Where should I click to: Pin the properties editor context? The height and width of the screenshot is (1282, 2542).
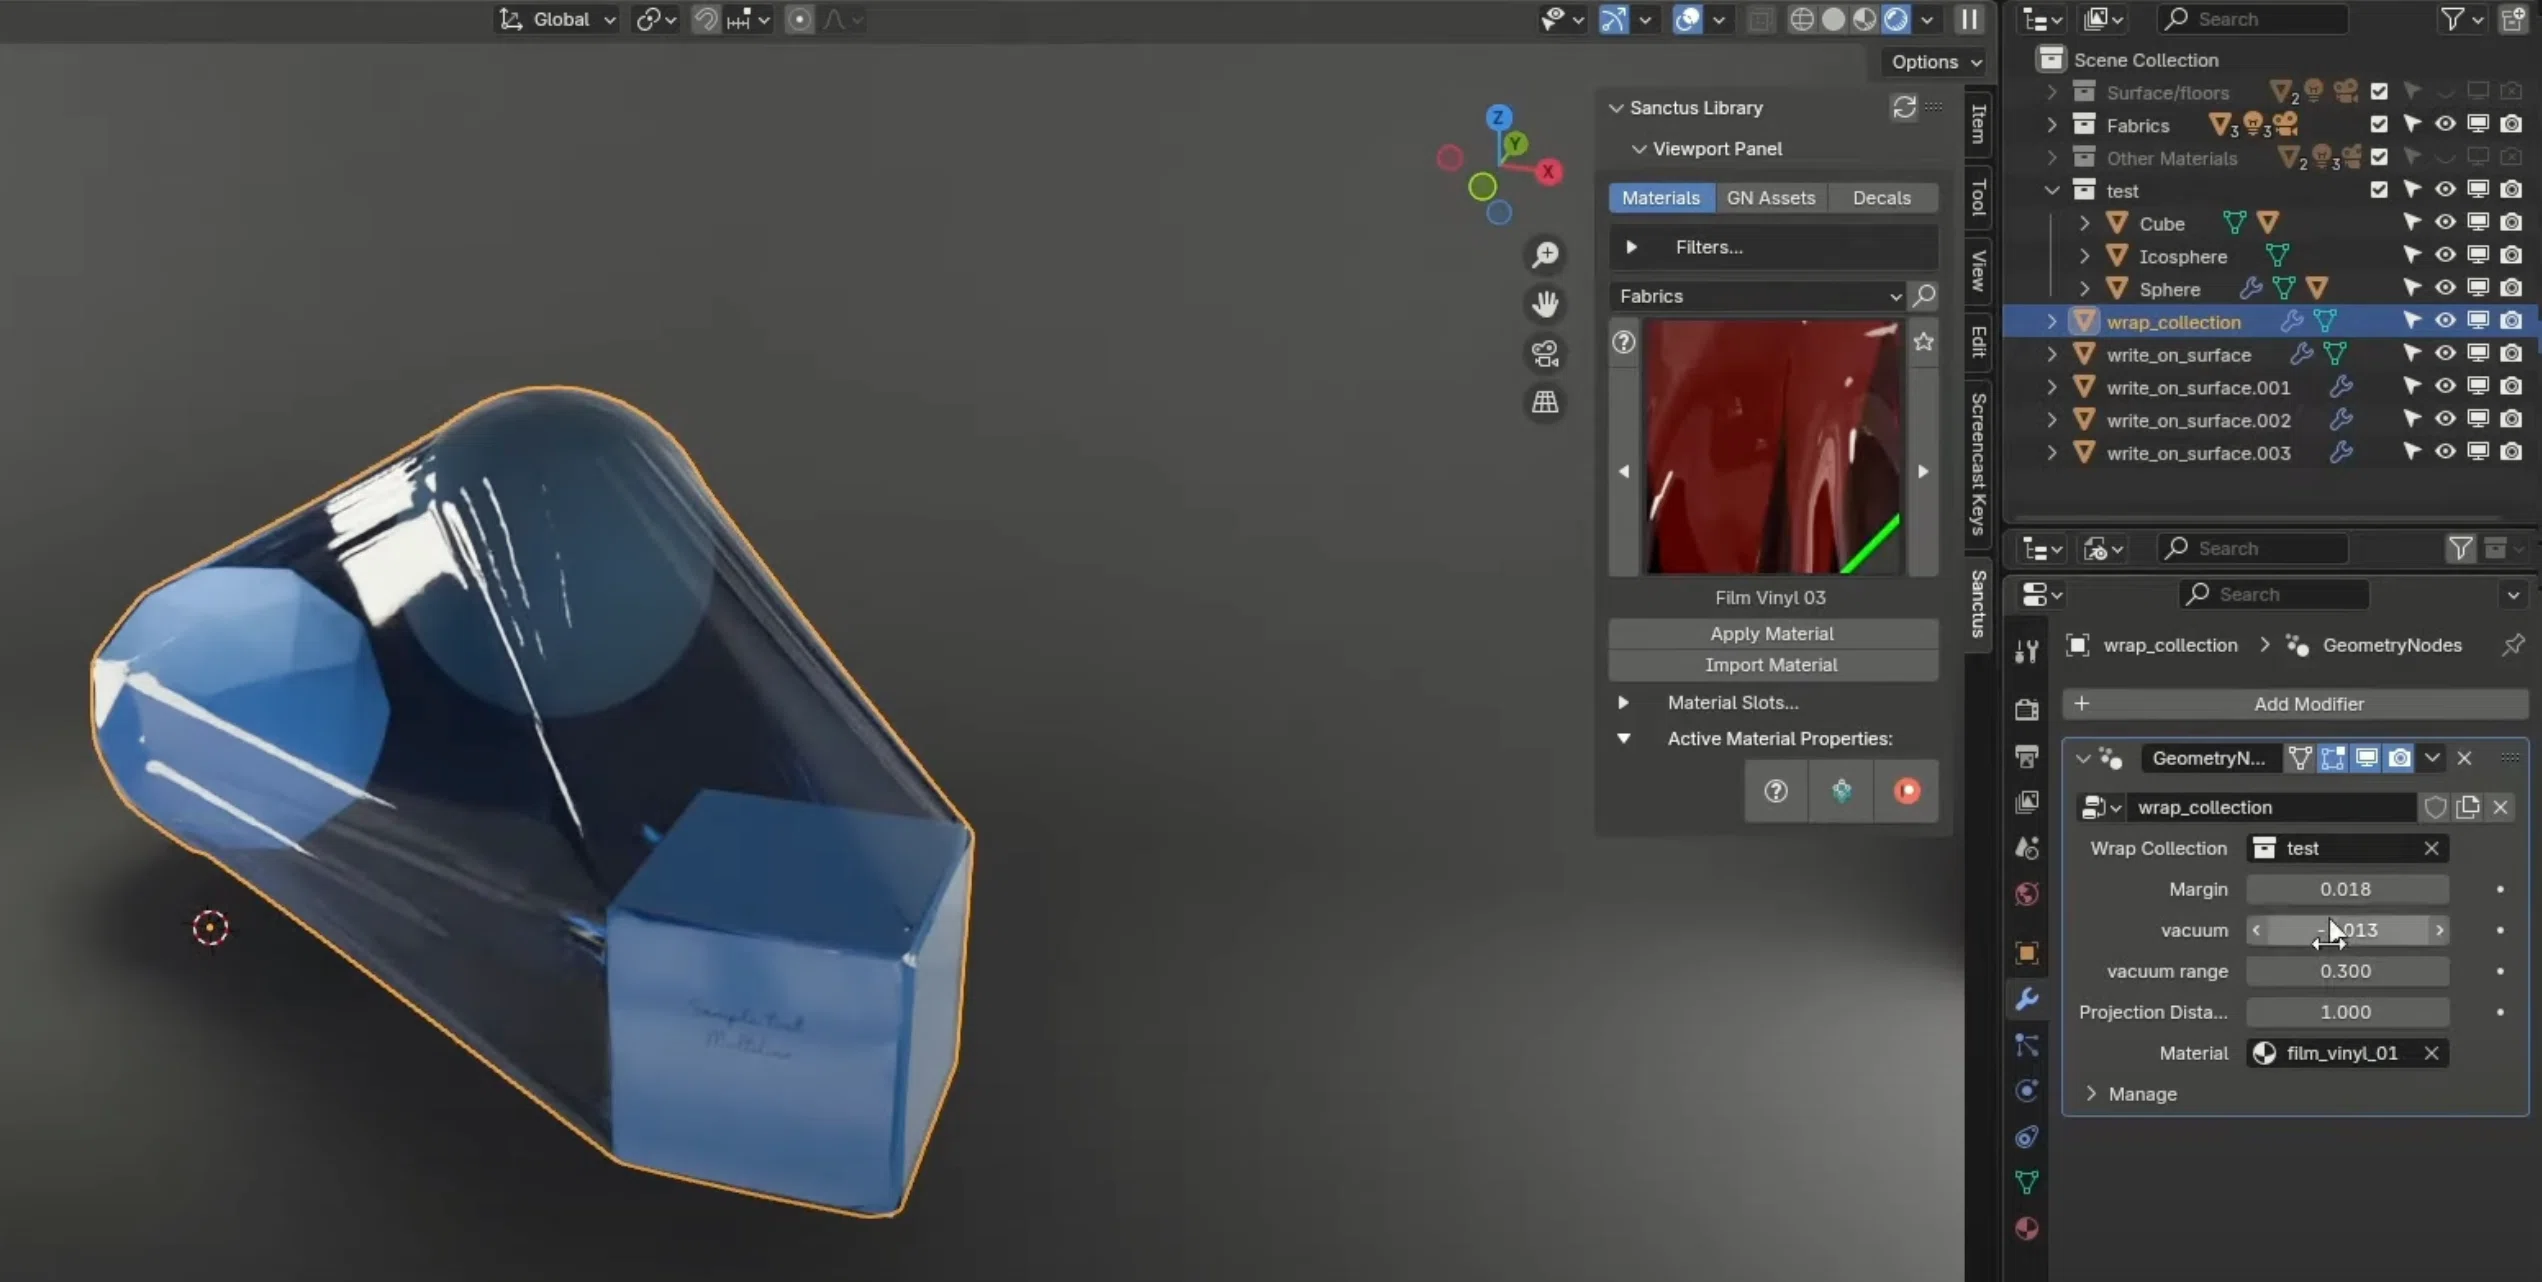click(x=2512, y=645)
